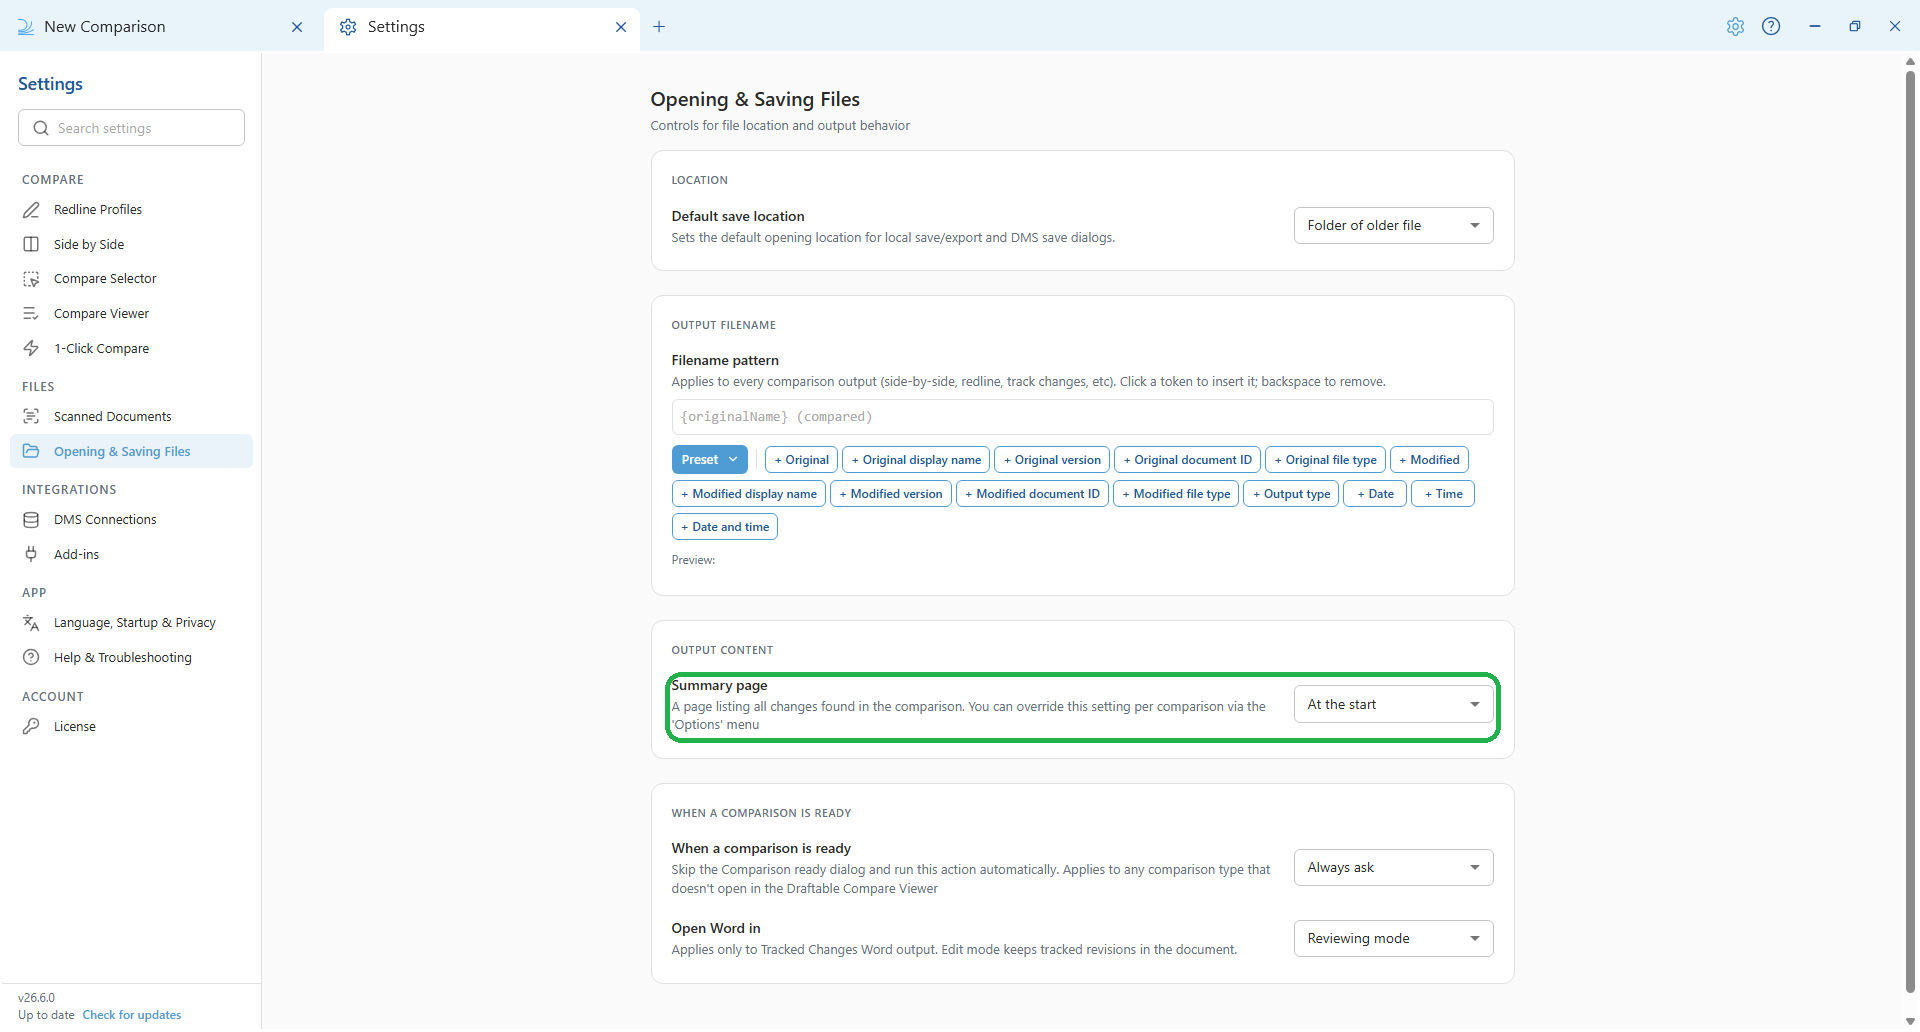Screen dimensions: 1920x1032
Task: Open the Summary page dropdown
Action: tap(1393, 705)
